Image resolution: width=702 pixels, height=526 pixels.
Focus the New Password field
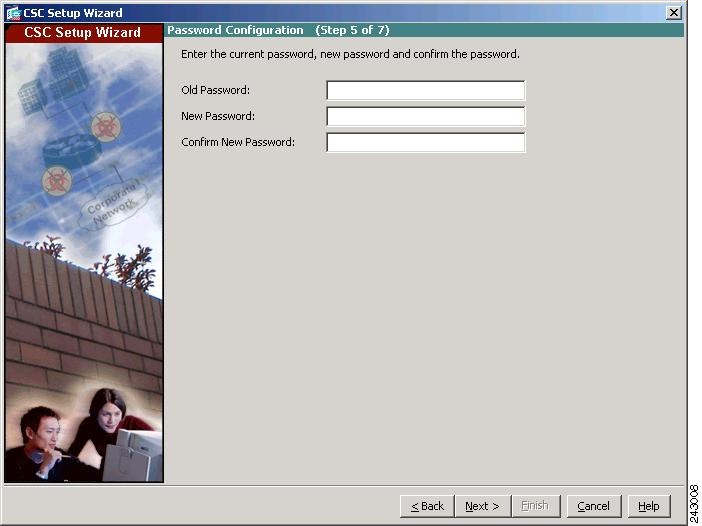pyautogui.click(x=426, y=116)
